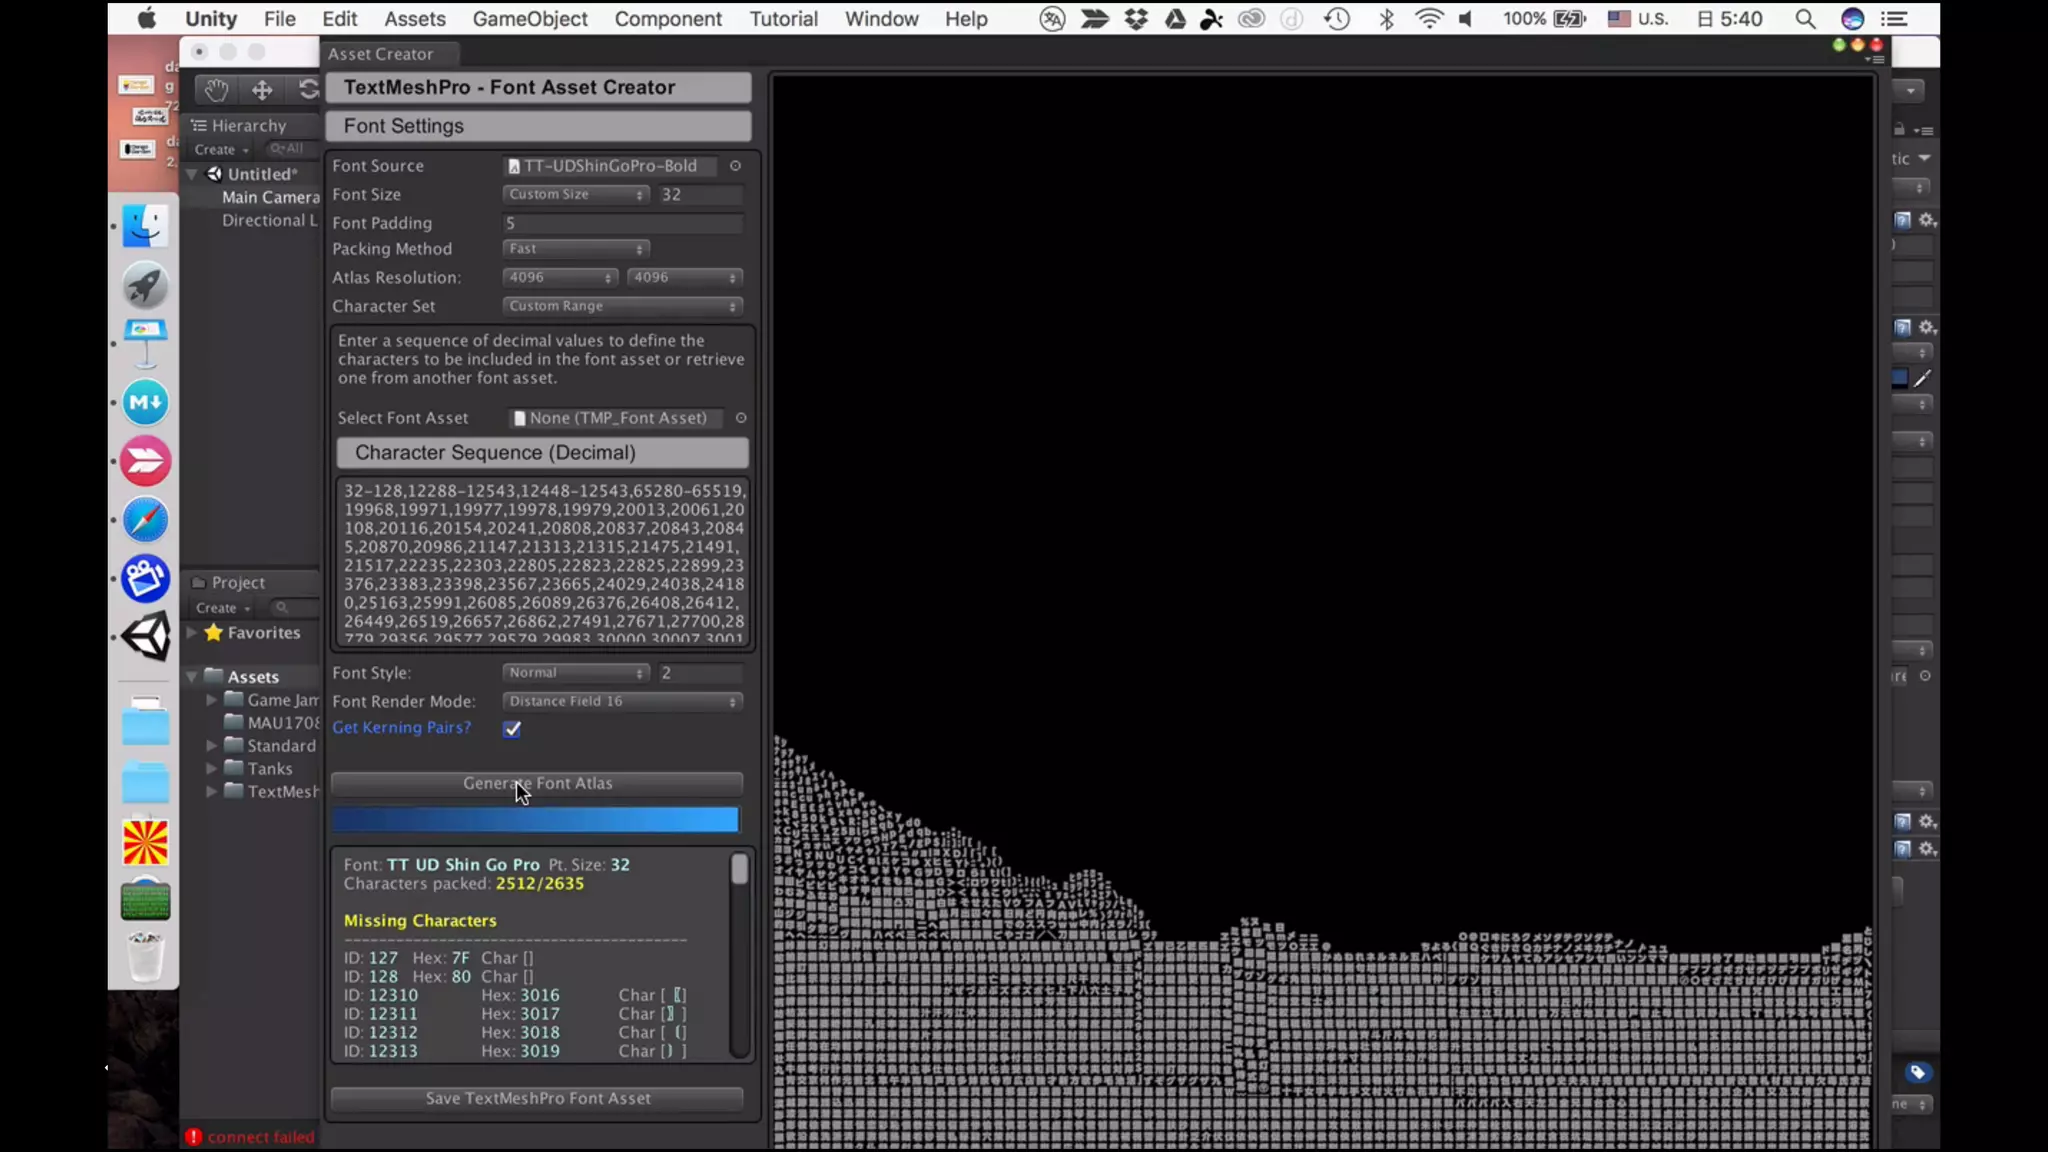Open Safari from the dock
2048x1152 pixels.
point(146,520)
